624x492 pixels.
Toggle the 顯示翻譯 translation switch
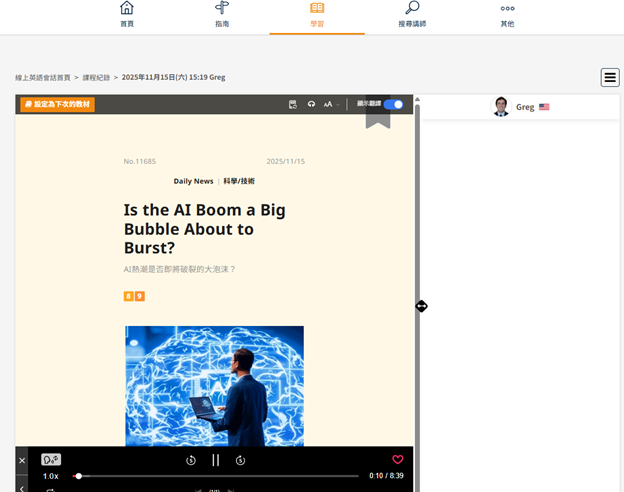pos(393,104)
